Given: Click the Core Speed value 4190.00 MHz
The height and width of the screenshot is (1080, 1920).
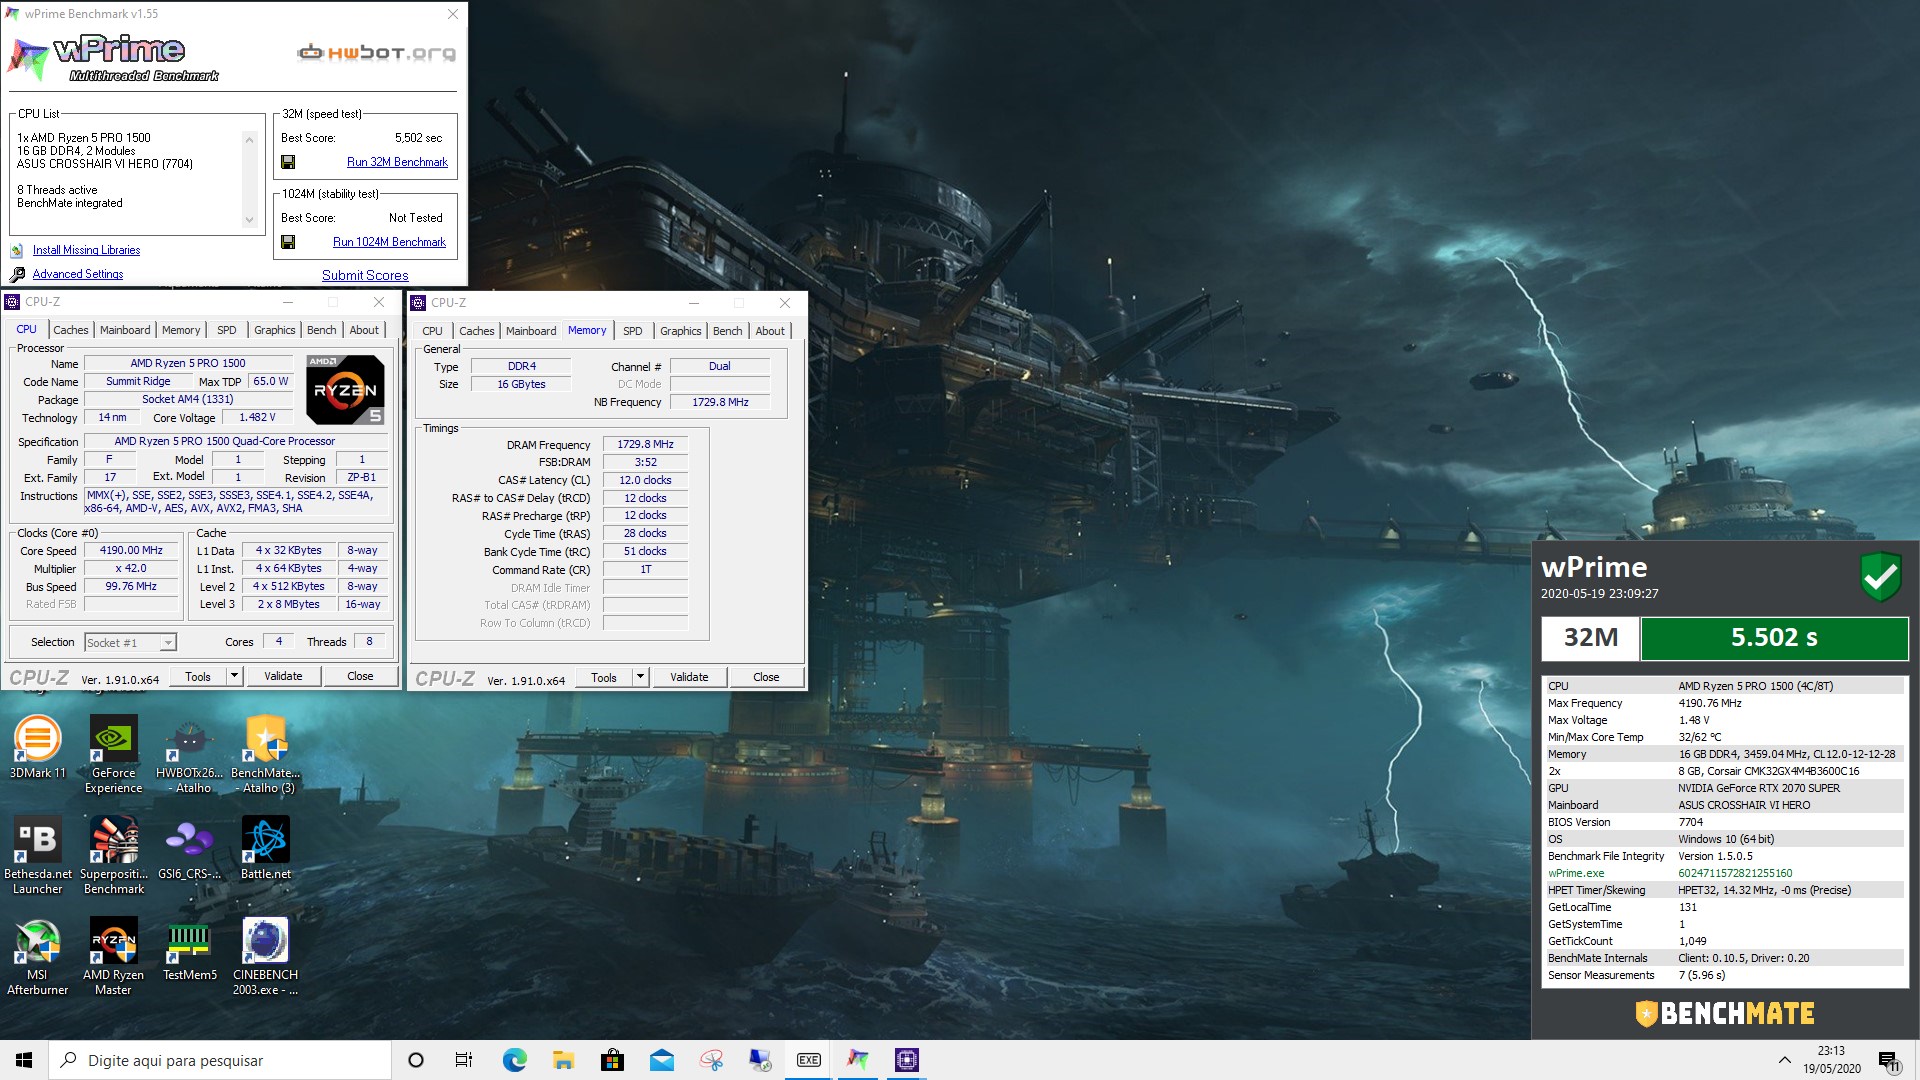Looking at the screenshot, I should coord(131,550).
